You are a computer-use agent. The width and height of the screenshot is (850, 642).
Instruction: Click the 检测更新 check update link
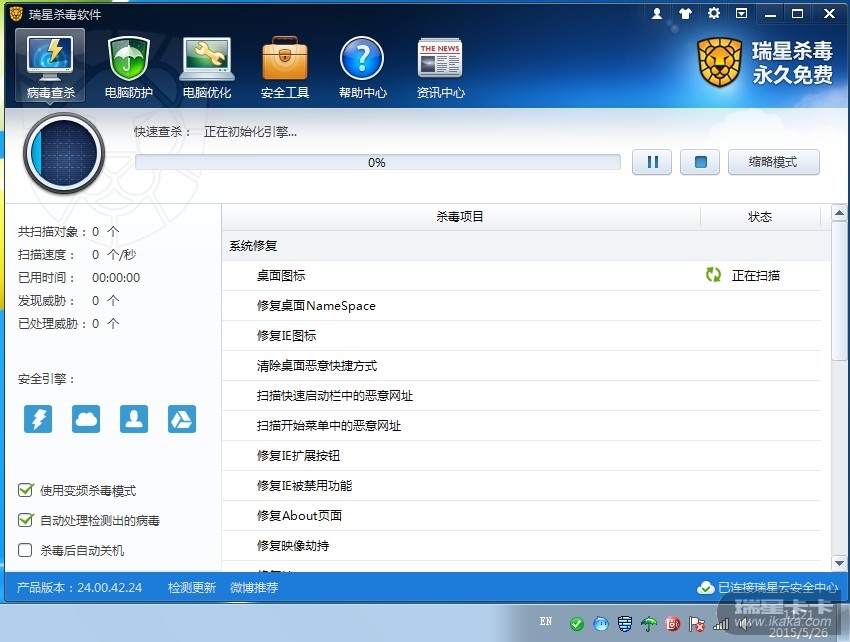[x=192, y=588]
